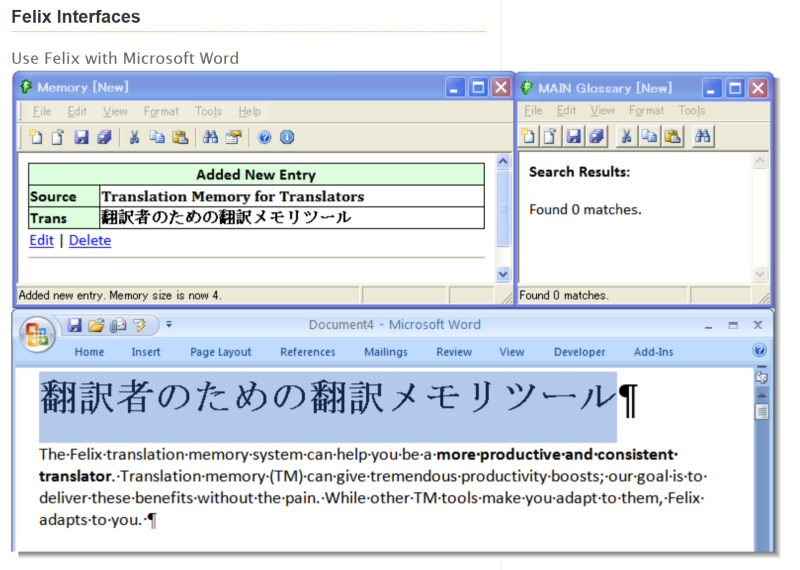
Task: Click Save icon in Memory window toolbar
Action: click(x=81, y=137)
